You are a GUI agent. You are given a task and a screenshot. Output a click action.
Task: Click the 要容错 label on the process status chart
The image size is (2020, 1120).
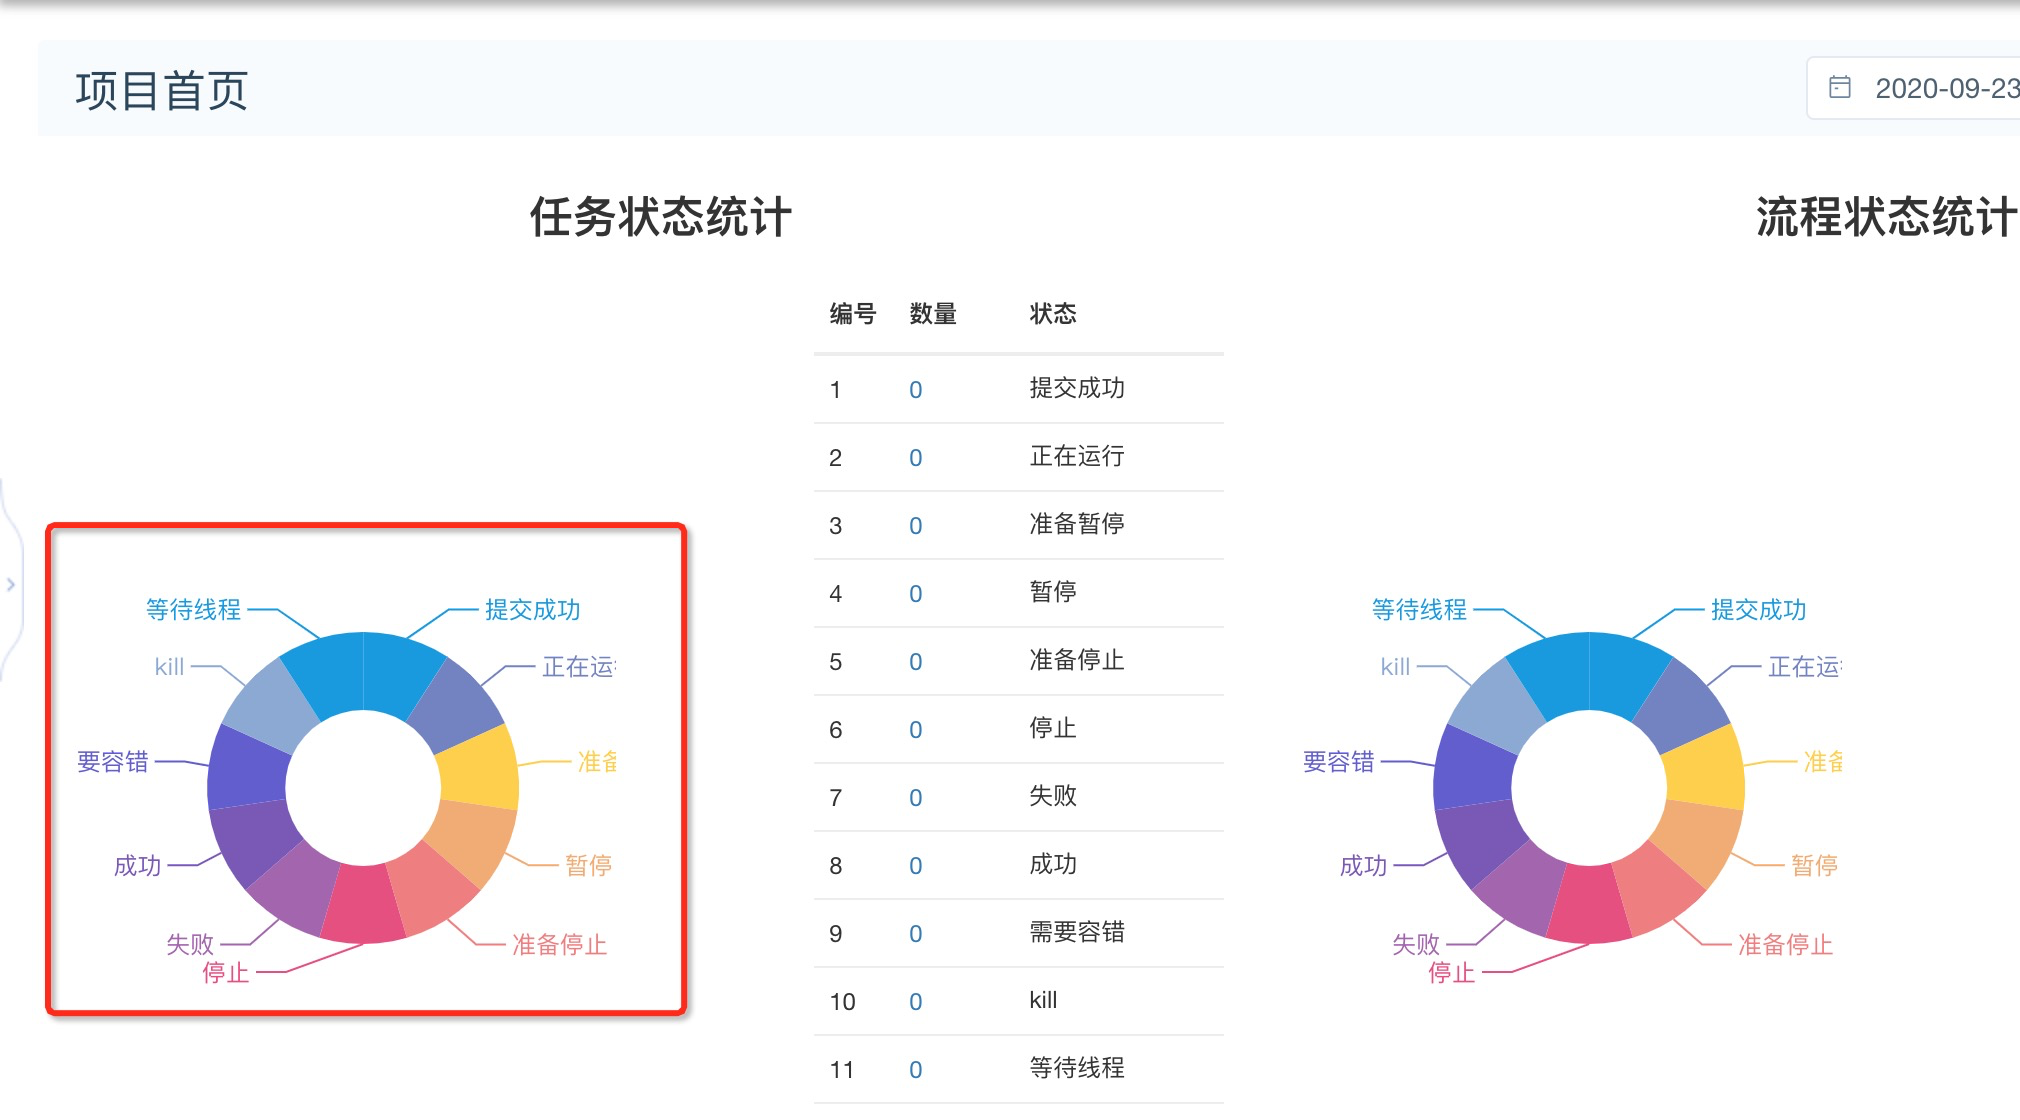pos(1338,761)
